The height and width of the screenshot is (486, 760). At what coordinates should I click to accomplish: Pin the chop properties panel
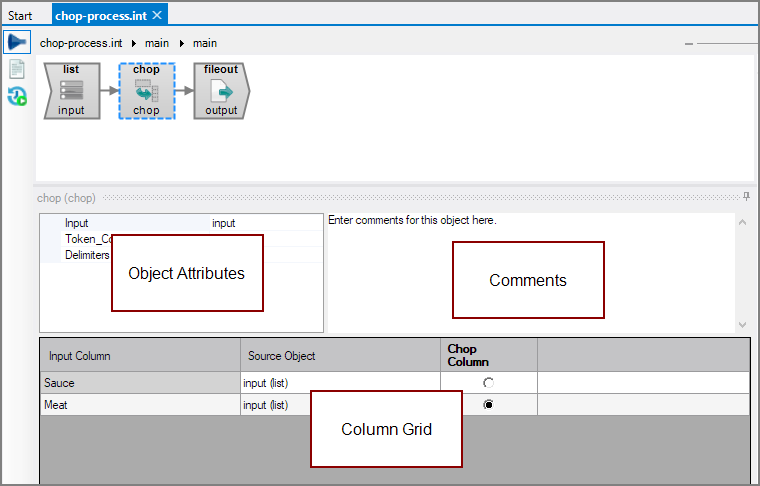746,196
